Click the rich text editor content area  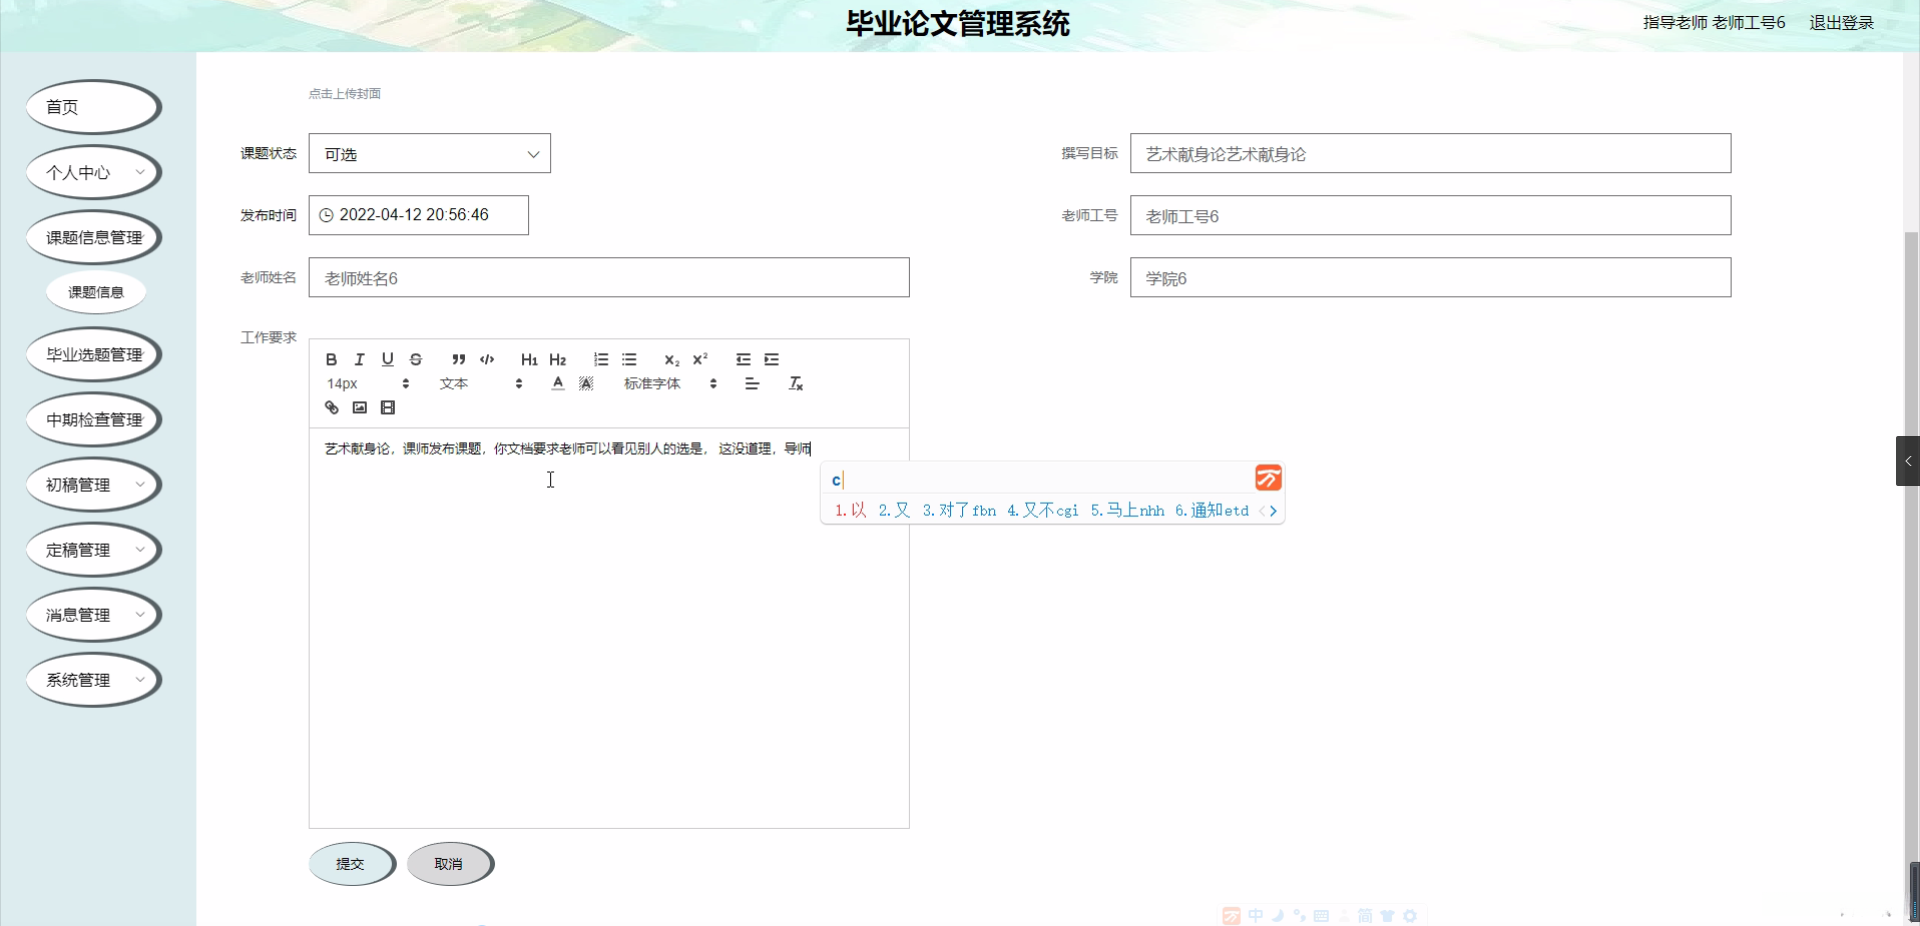pyautogui.click(x=609, y=628)
